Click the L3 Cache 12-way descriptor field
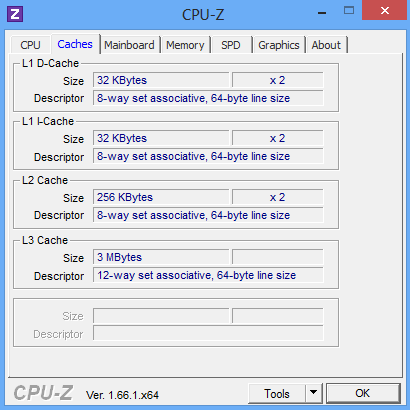Image resolution: width=410 pixels, height=410 pixels. tap(208, 275)
